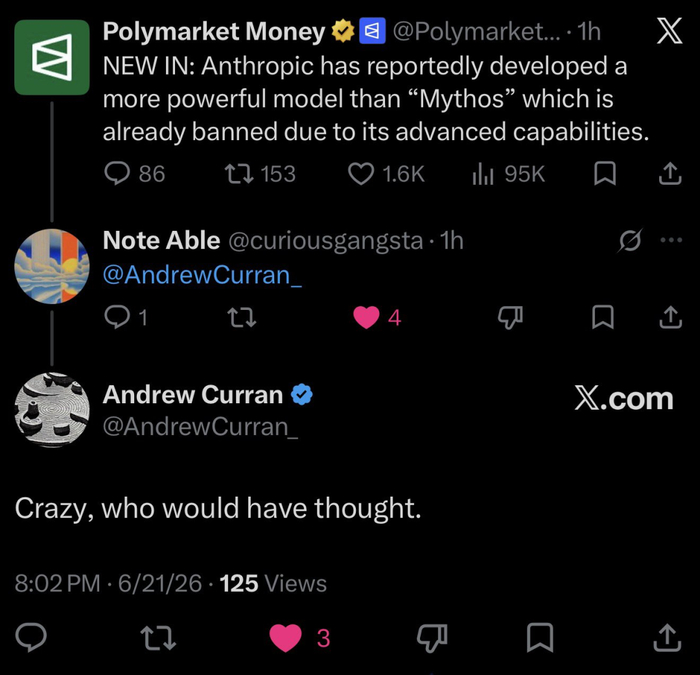This screenshot has width=700, height=675.
Task: Repost Andrew Curran's tweet
Action: (x=158, y=638)
